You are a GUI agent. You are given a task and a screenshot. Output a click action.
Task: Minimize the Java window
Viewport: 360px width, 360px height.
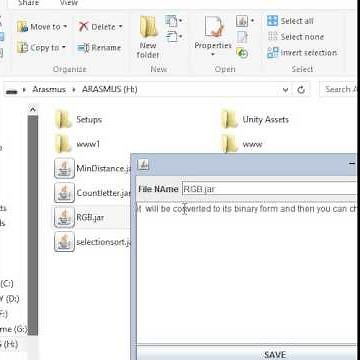pos(352,164)
